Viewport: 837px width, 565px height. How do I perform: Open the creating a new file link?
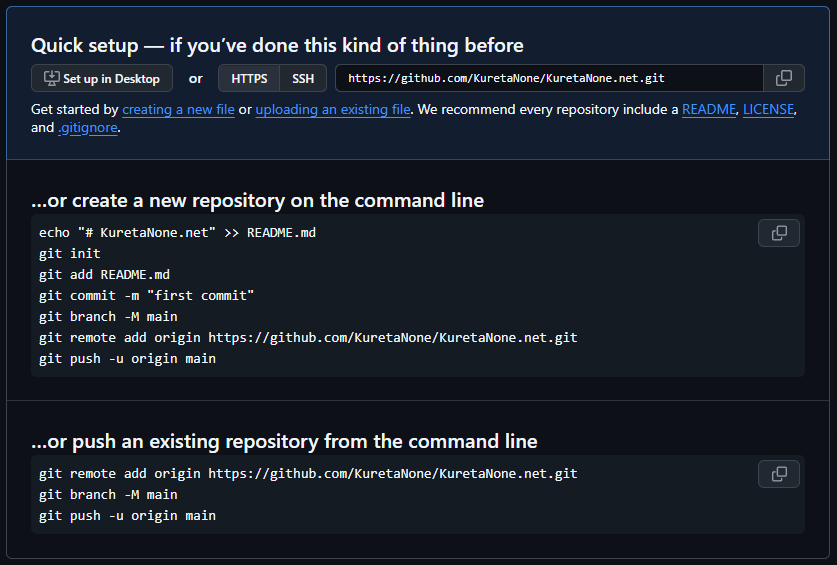(178, 109)
